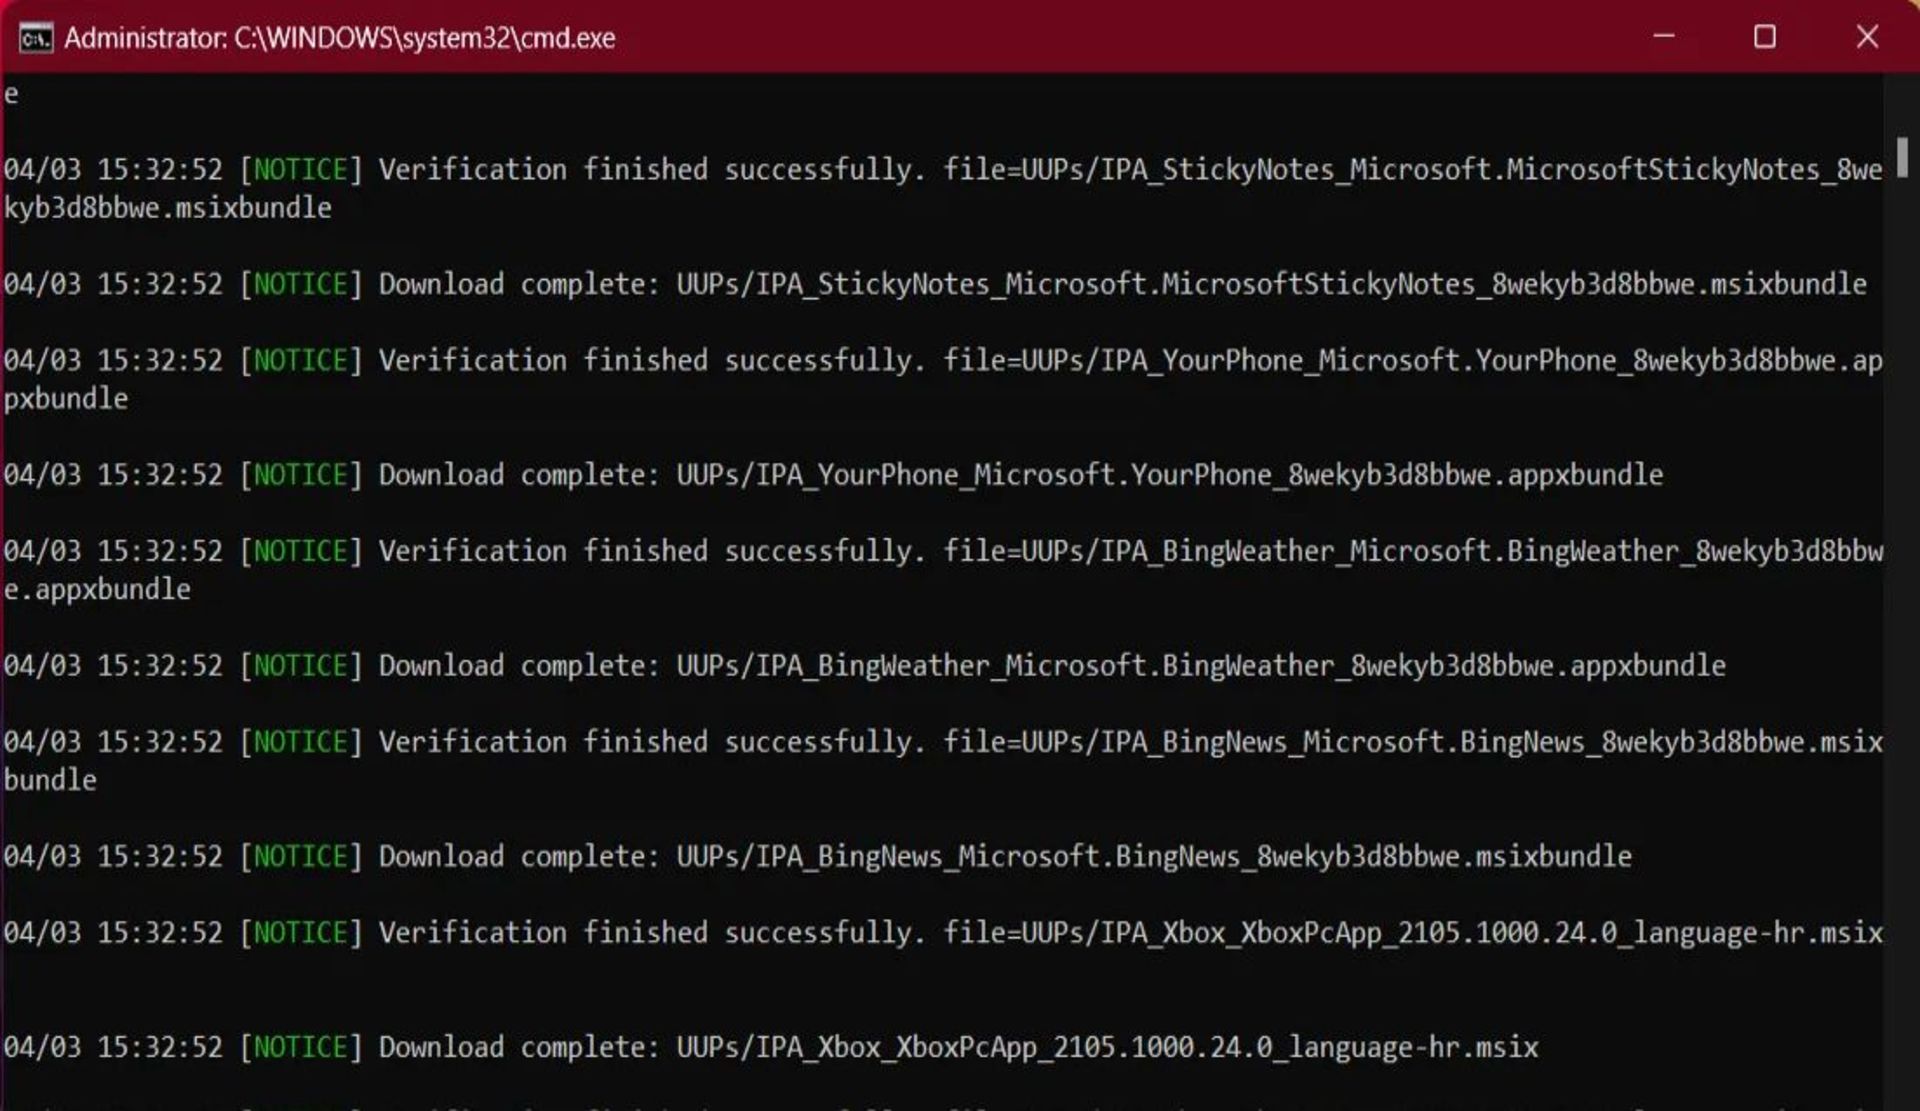Click the BingWeather 'Verification finished successfully' line
This screenshot has width=1920, height=1111.
(x=940, y=552)
